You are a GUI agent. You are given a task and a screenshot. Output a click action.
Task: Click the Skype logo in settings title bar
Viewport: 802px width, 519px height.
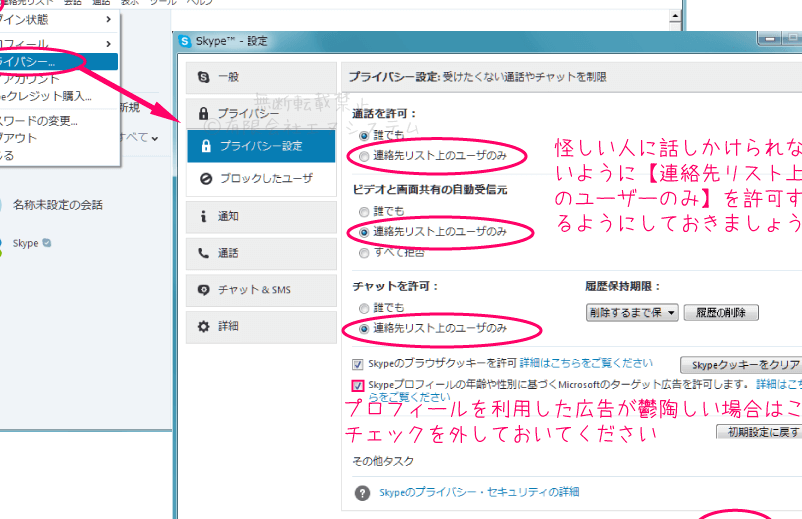[185, 41]
